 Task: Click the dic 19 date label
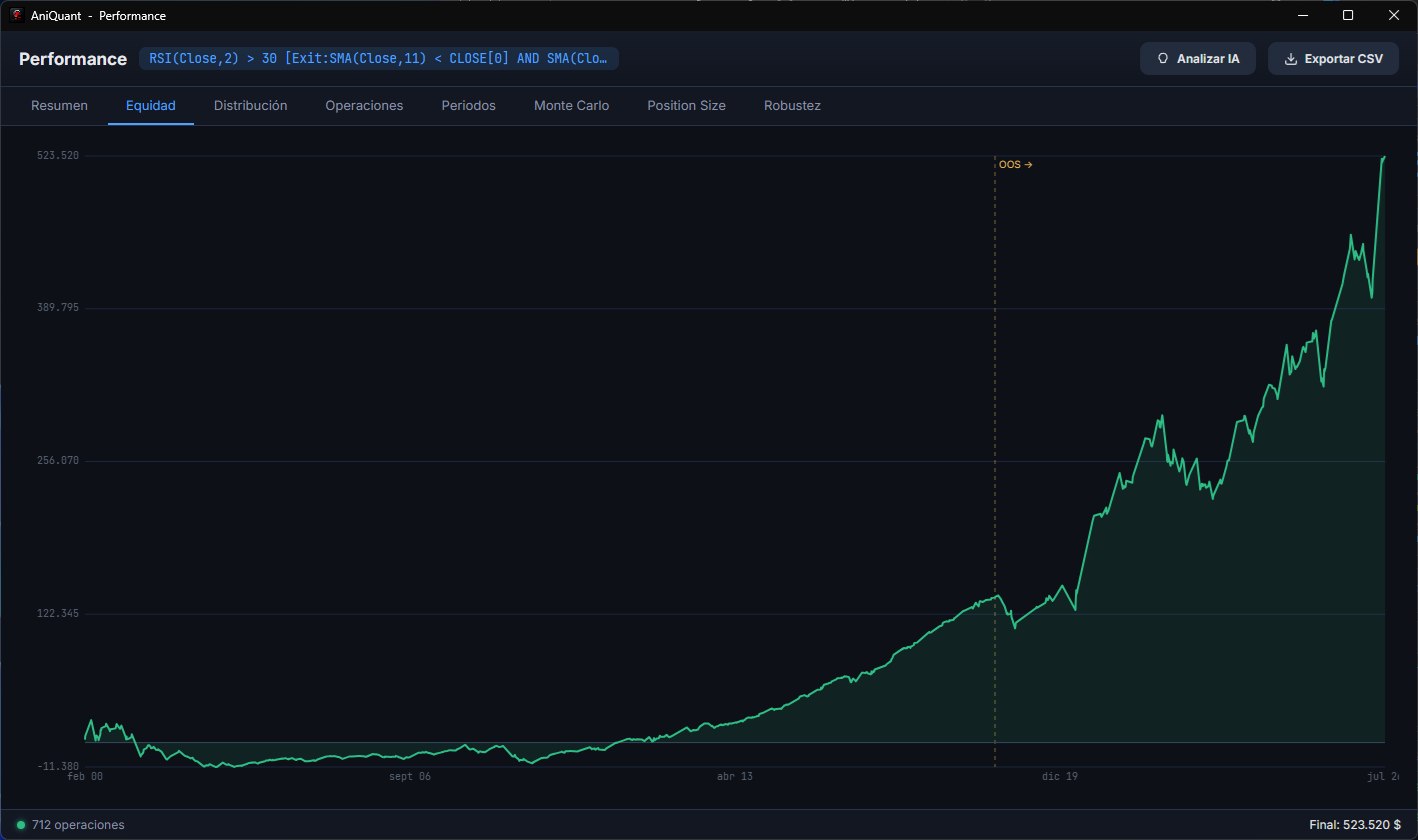(1060, 776)
